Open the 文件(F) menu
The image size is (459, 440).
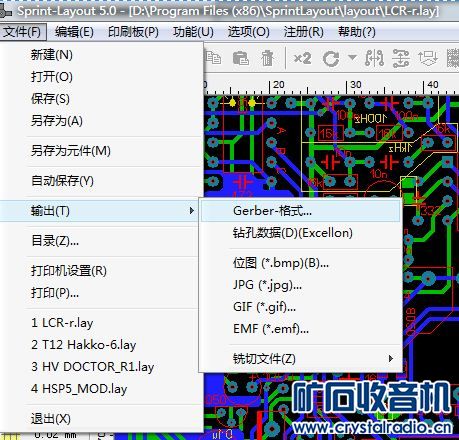pos(22,32)
